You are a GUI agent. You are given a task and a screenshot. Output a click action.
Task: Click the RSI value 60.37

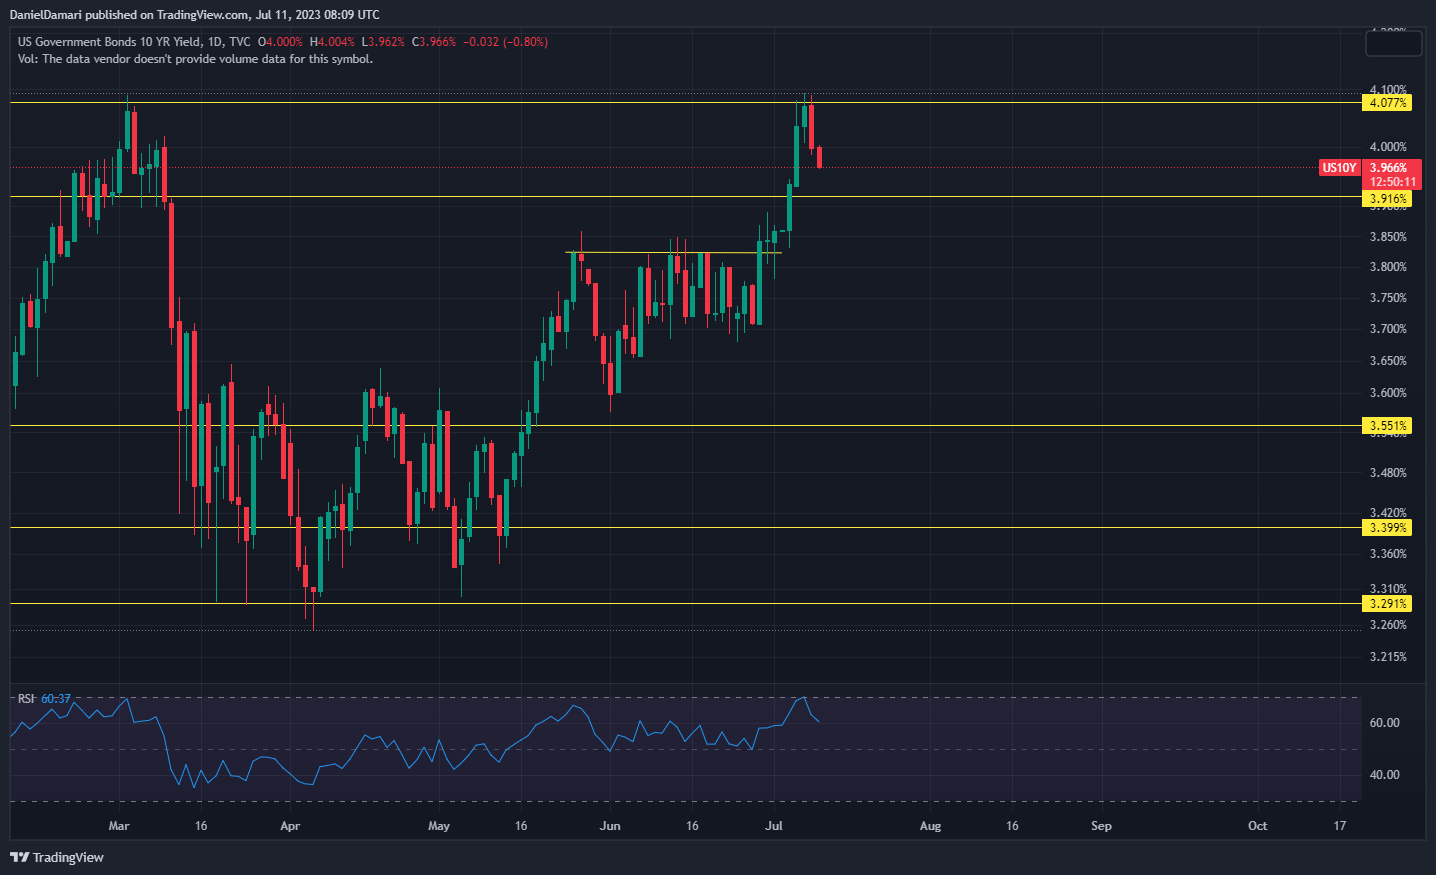(56, 699)
